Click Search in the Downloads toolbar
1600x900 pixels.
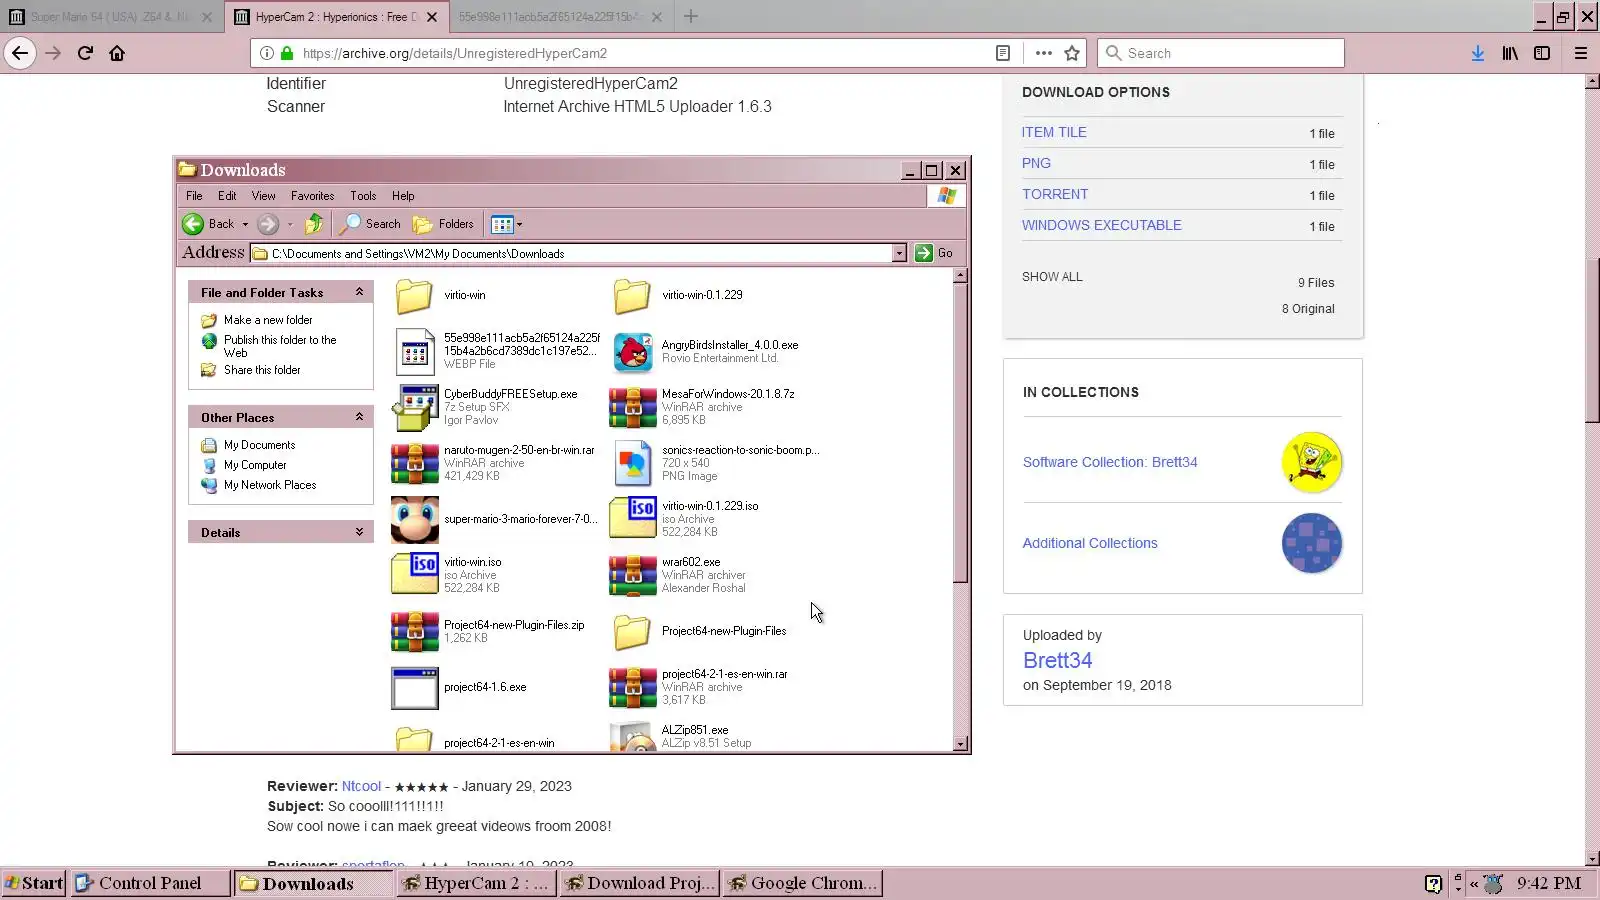click(x=370, y=224)
